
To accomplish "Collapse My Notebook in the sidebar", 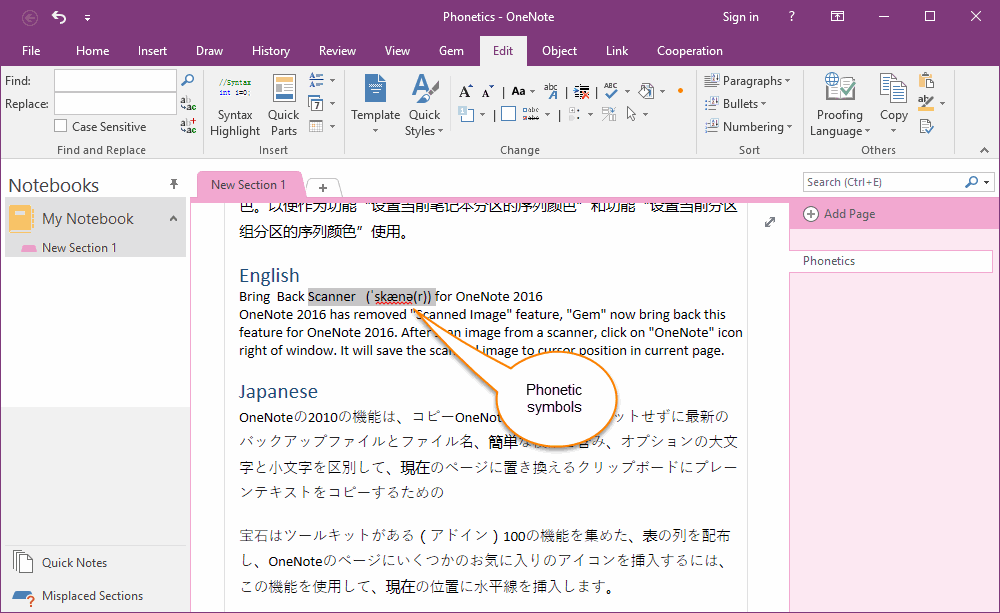I will pyautogui.click(x=172, y=218).
